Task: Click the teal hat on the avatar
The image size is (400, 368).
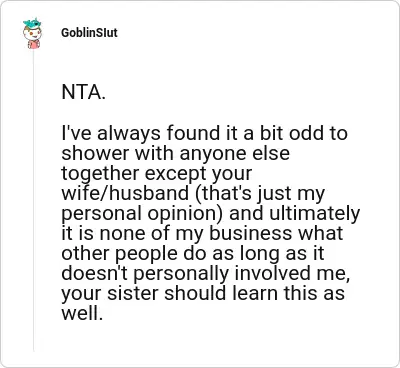Action: pyautogui.click(x=32, y=23)
